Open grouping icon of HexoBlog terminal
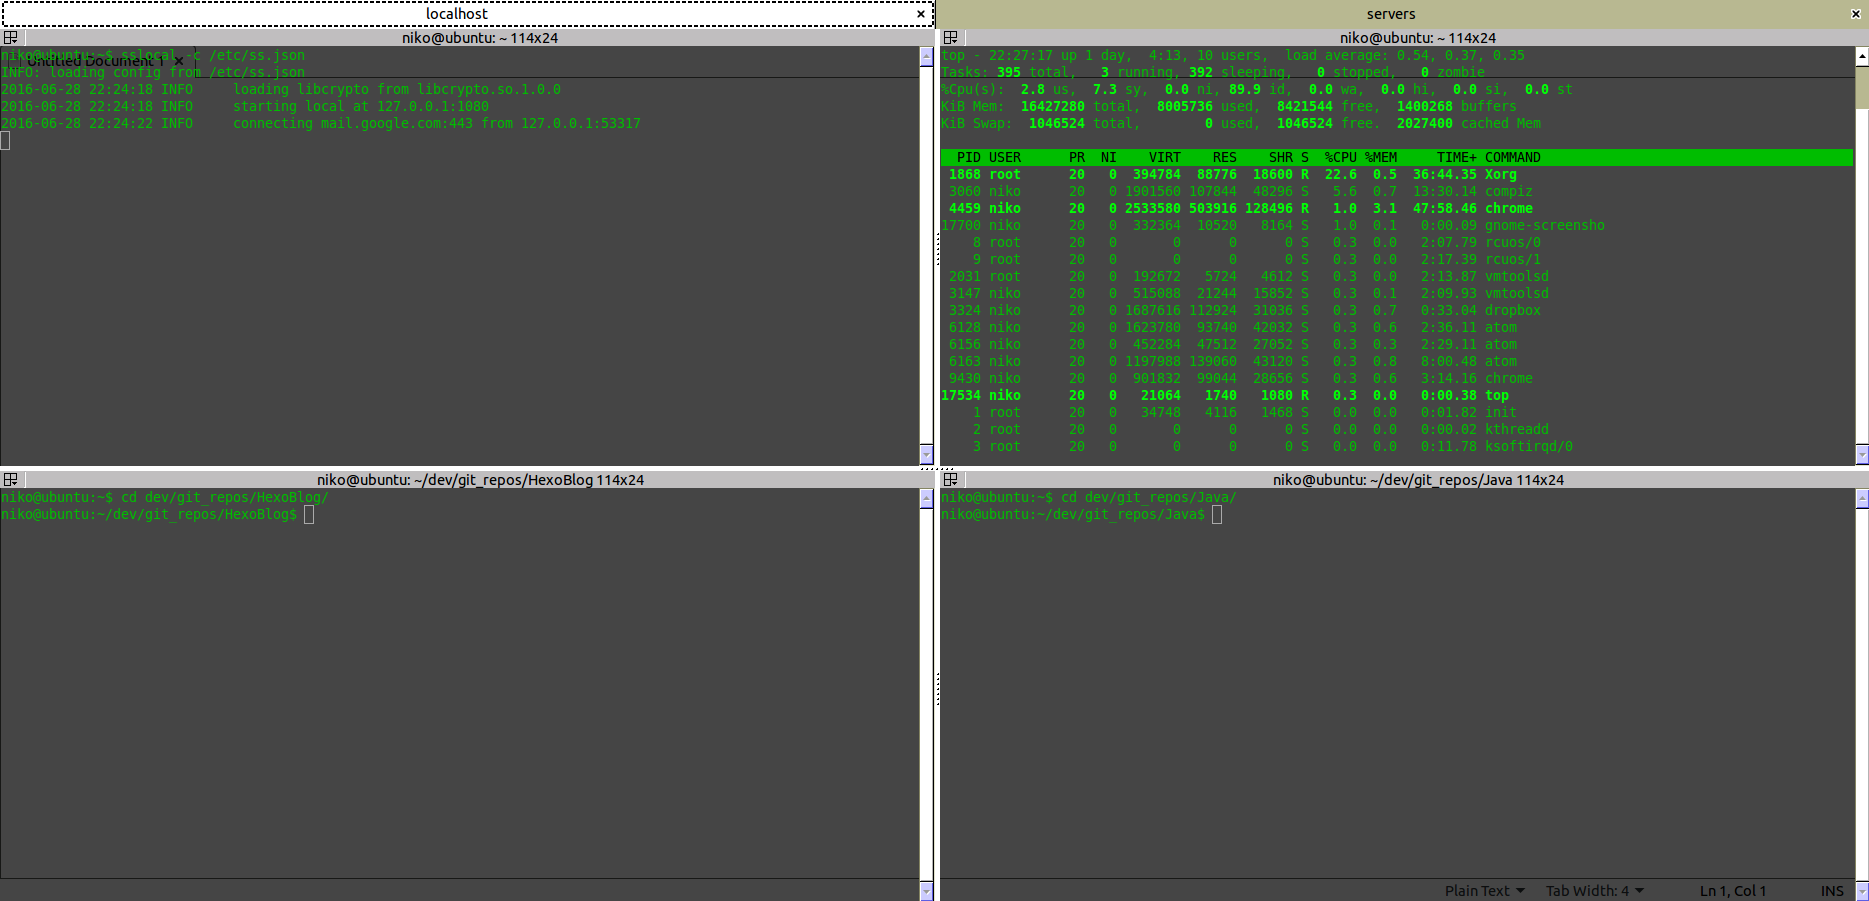The height and width of the screenshot is (901, 1869). click(x=10, y=480)
